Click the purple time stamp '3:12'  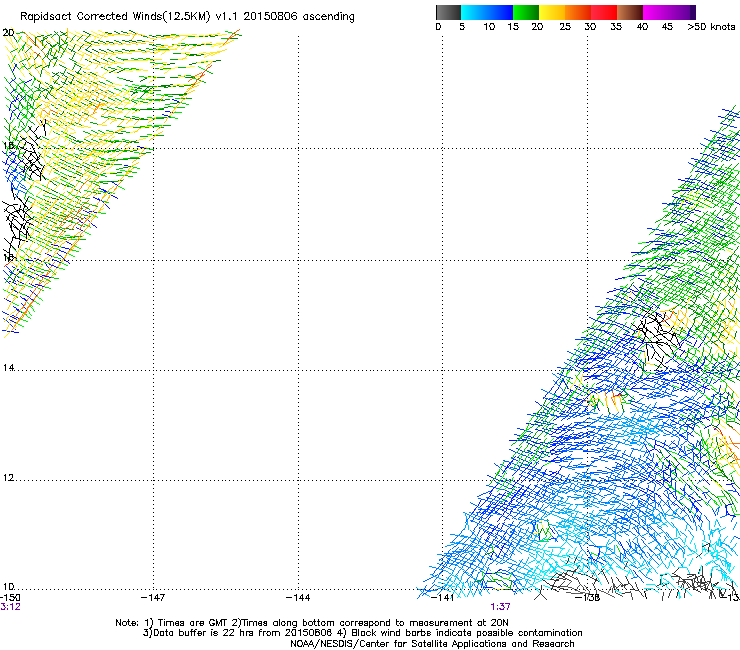pyautogui.click(x=10, y=607)
